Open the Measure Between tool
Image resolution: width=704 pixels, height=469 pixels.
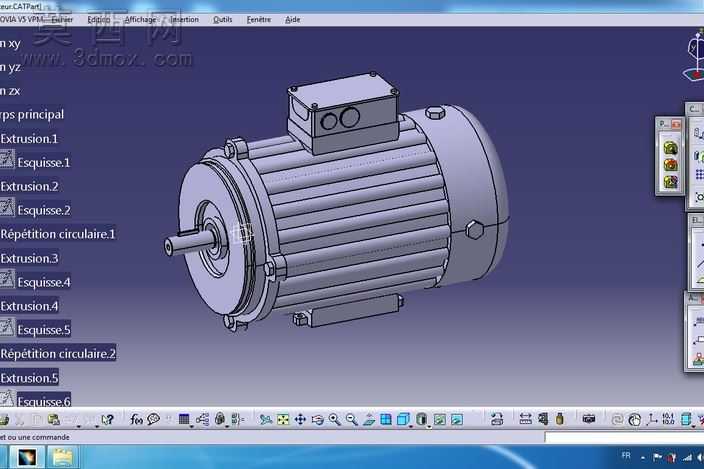click(525, 420)
